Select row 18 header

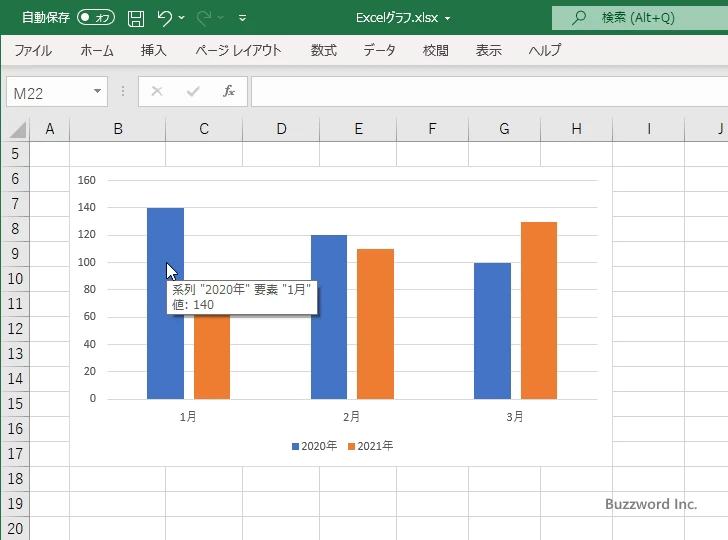[x=15, y=479]
